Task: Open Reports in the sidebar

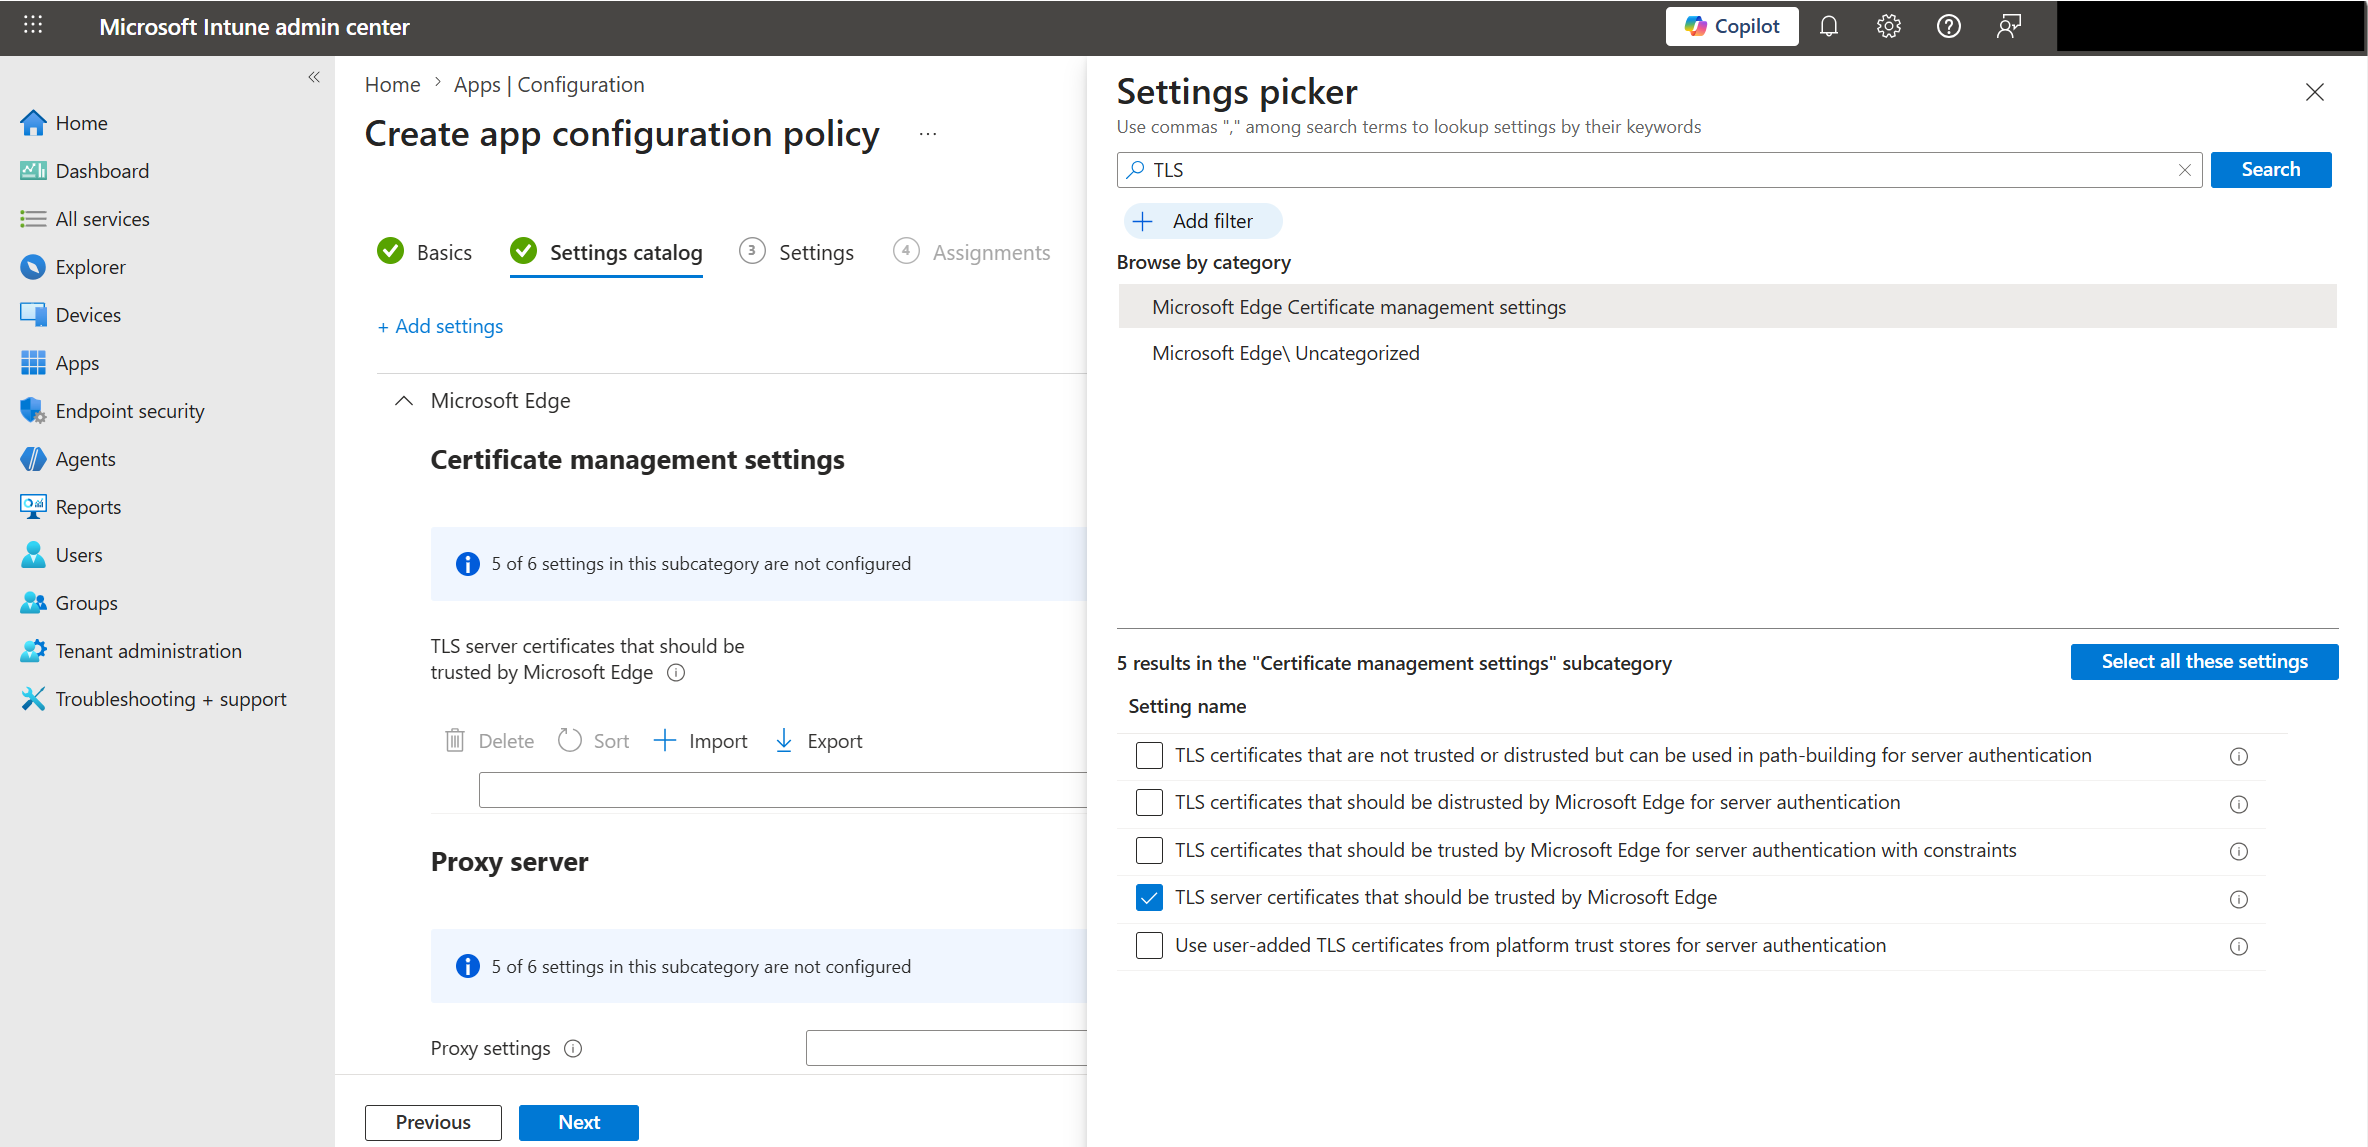Action: (x=88, y=507)
